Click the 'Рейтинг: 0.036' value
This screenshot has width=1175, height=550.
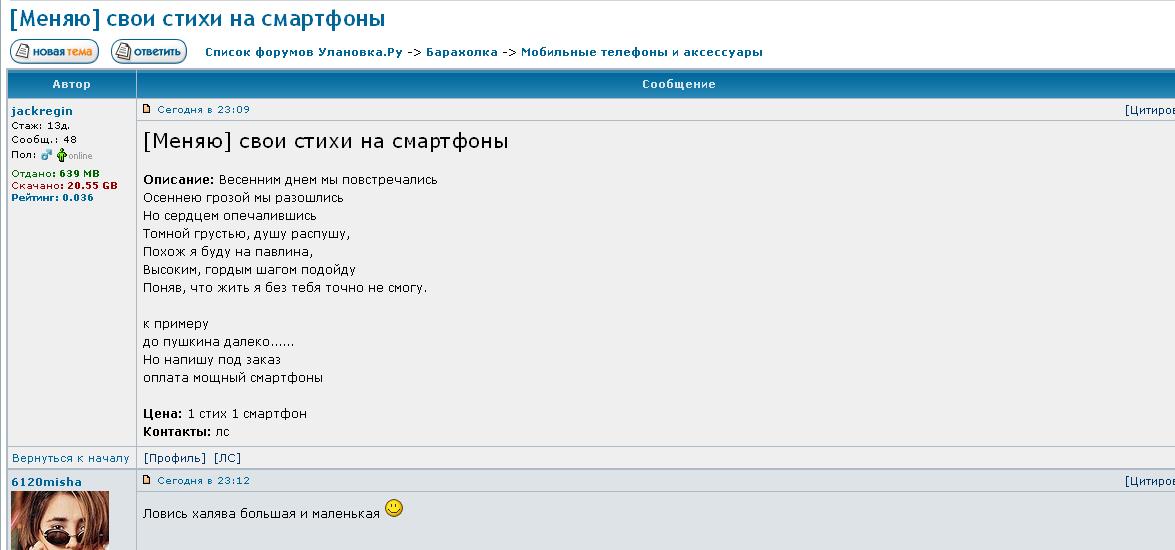click(x=52, y=197)
